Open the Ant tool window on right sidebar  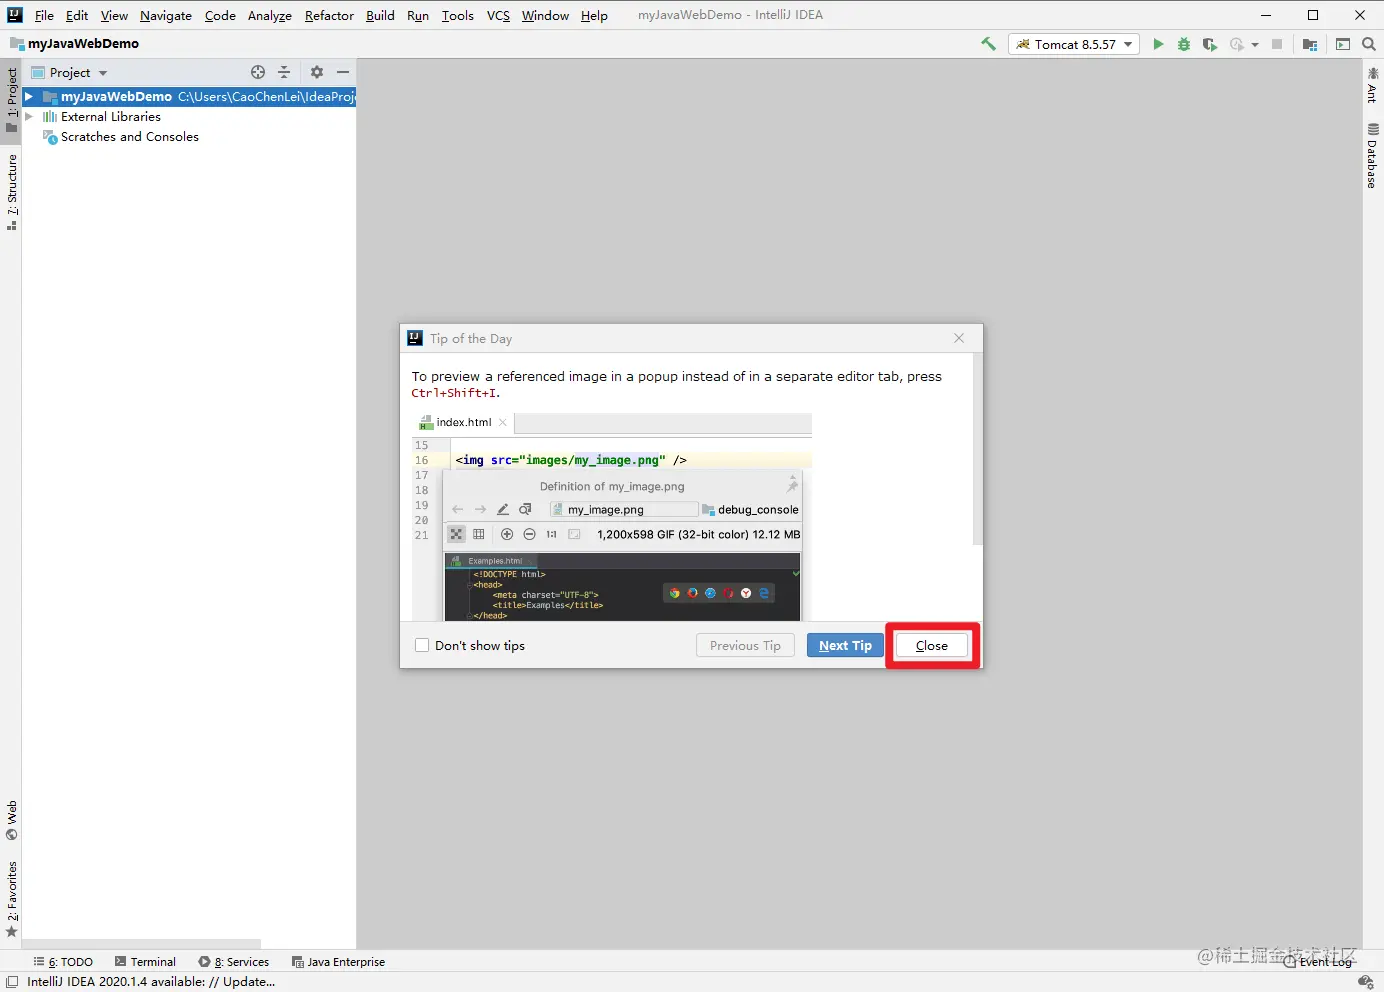[1372, 86]
